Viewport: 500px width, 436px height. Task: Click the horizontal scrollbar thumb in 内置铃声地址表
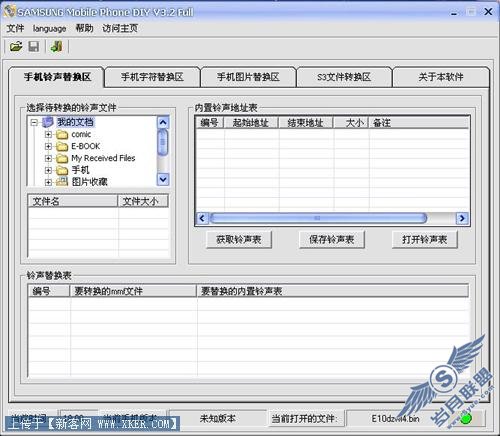pos(318,218)
